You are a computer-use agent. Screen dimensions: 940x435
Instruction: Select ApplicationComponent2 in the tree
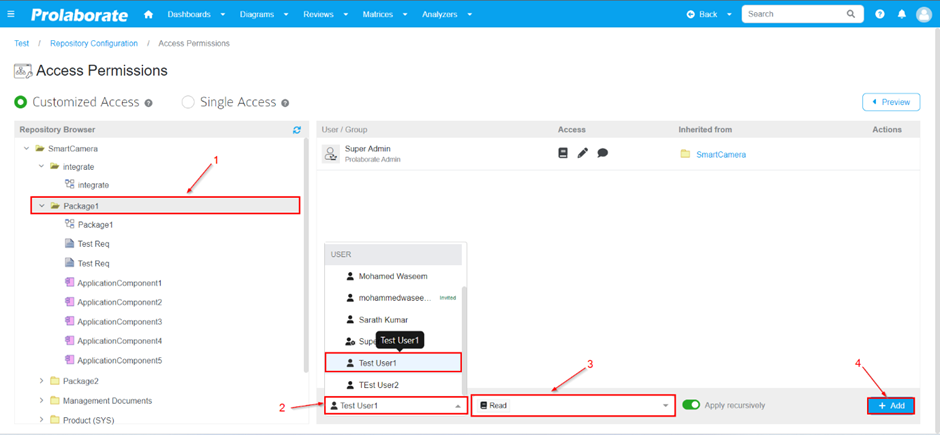(x=120, y=302)
